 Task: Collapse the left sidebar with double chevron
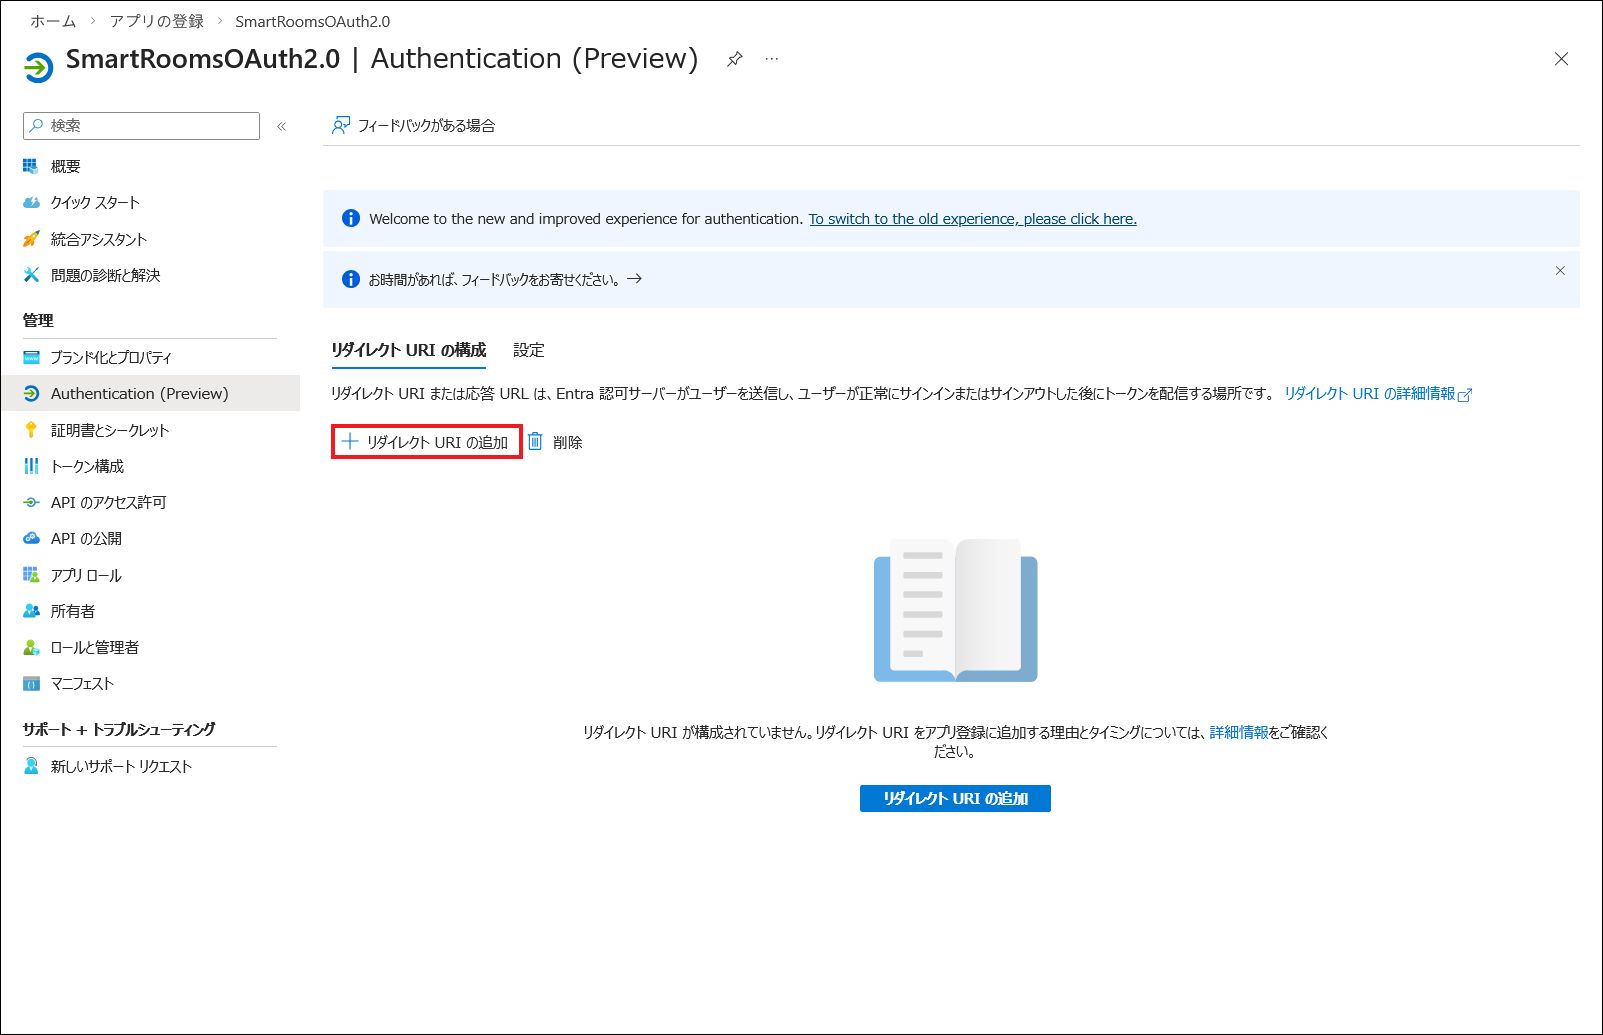pos(282,126)
